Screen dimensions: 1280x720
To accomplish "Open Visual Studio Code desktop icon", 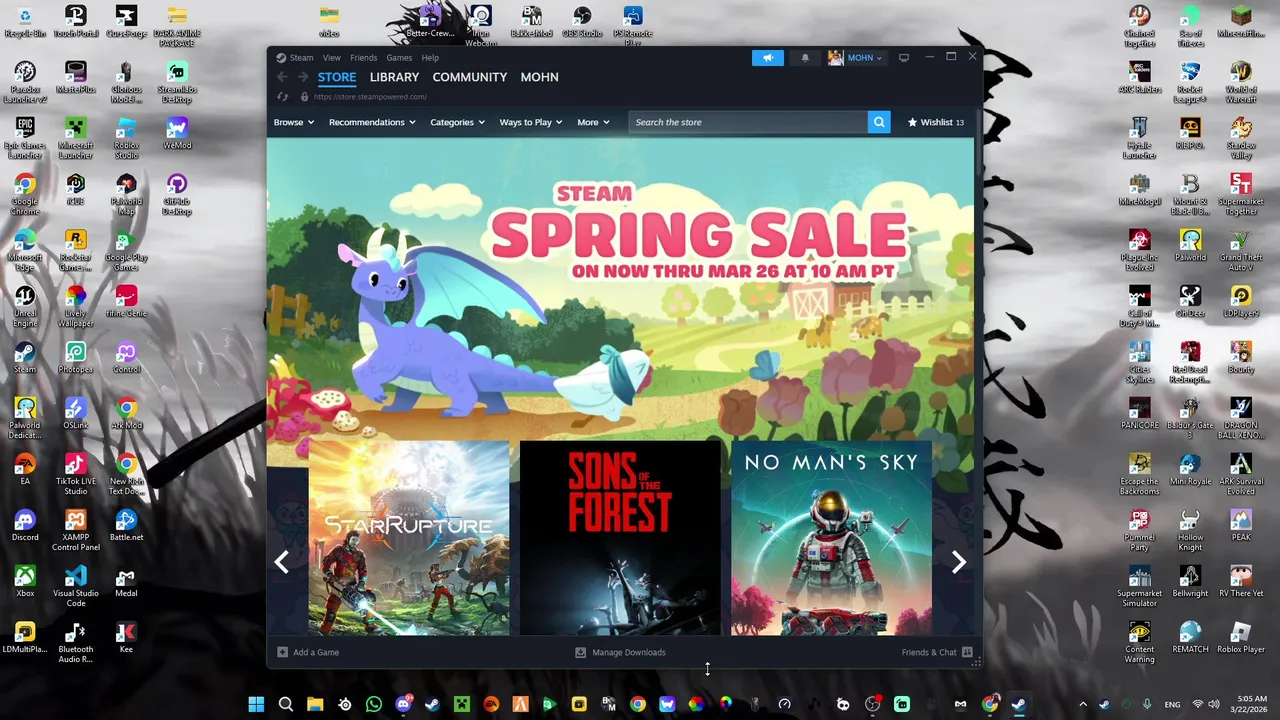I will coord(76,586).
